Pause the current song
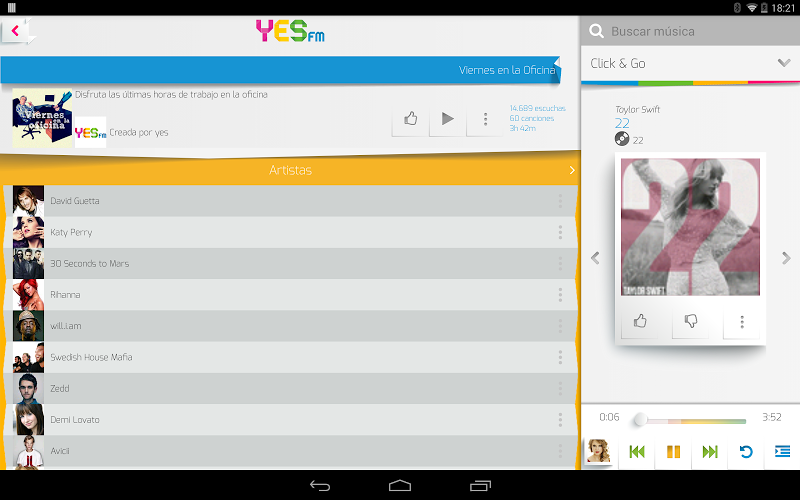 click(x=673, y=452)
